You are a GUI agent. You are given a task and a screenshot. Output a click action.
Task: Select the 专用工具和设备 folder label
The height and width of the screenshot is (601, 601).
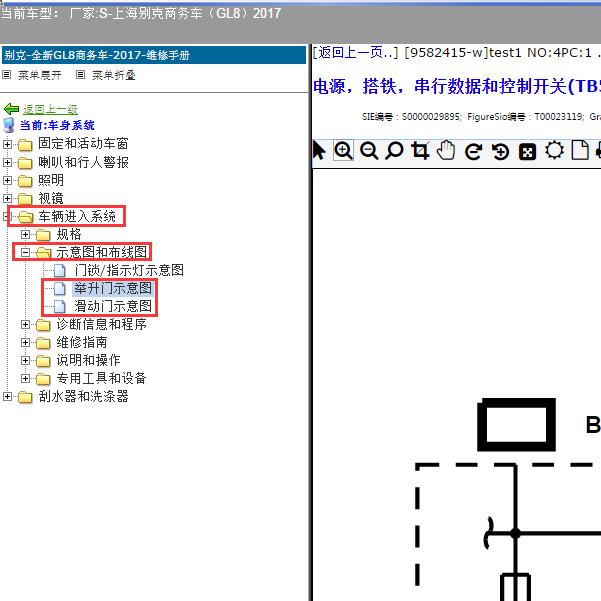click(102, 378)
